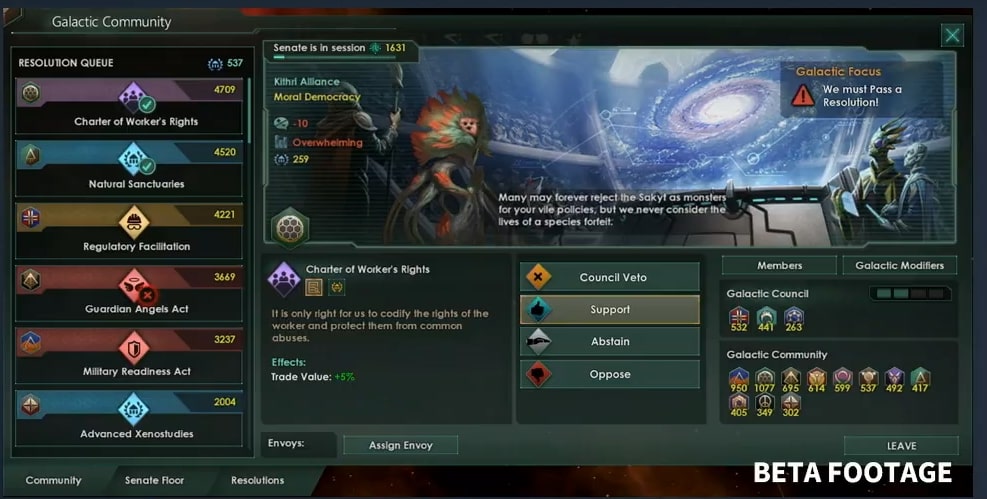Click the Natural Sanctuaries resolution icon

click(133, 159)
